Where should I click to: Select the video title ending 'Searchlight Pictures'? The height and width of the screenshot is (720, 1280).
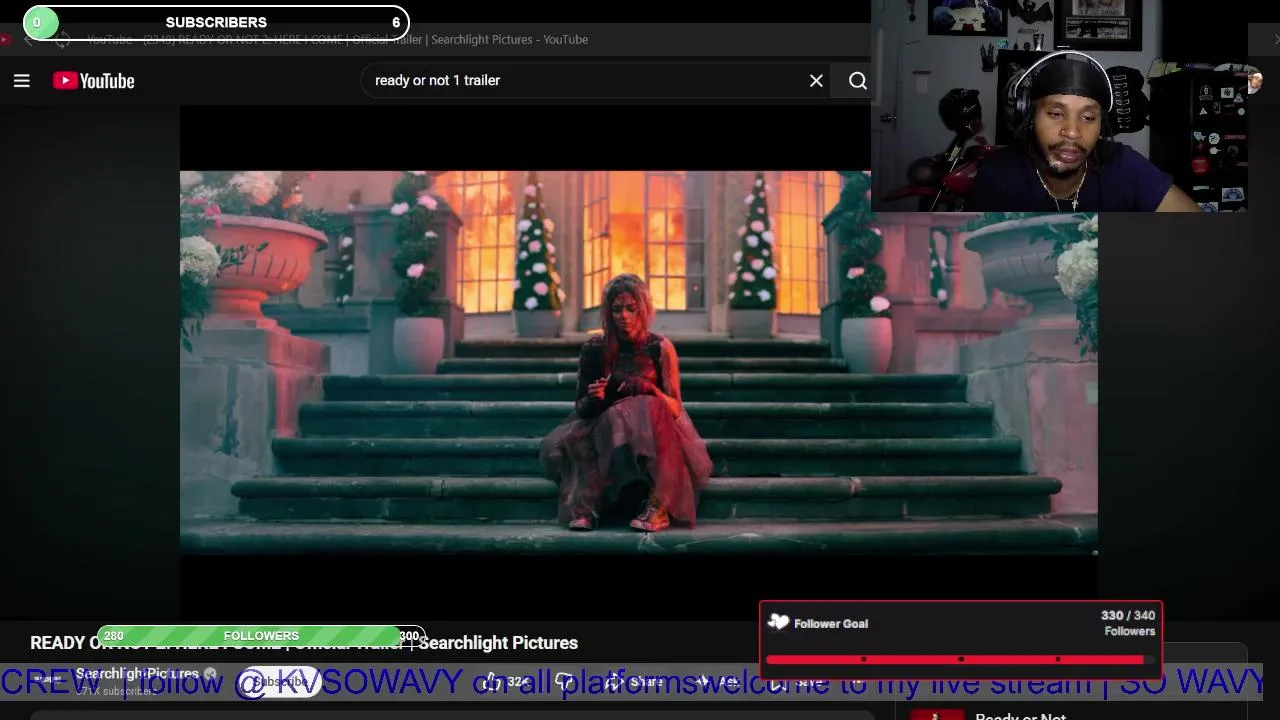pos(304,643)
